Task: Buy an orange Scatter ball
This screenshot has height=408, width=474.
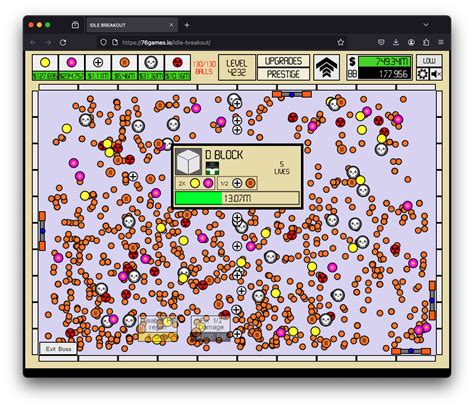Action: pos(124,63)
